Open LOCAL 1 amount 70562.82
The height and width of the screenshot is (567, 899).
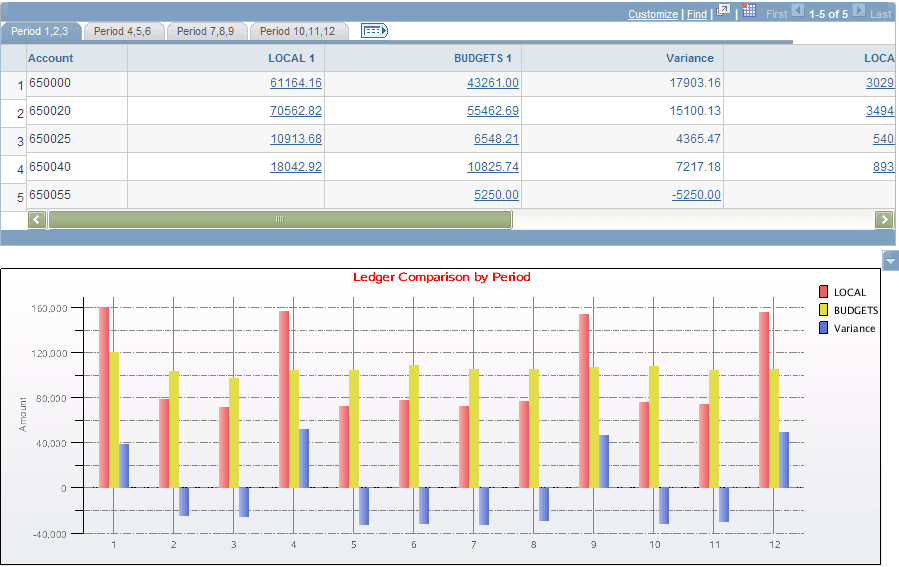click(296, 111)
